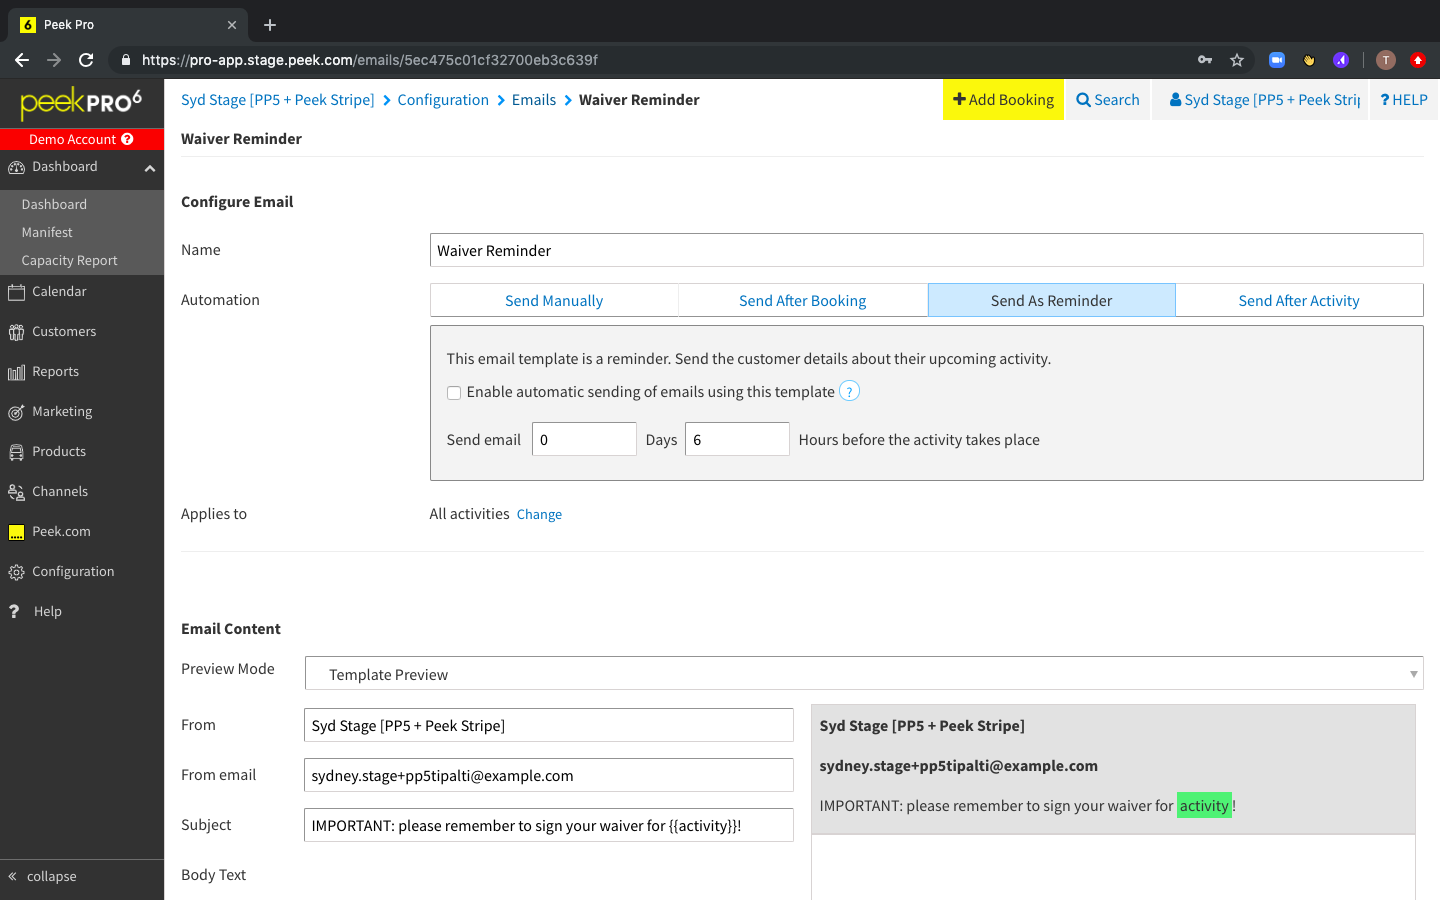Image resolution: width=1440 pixels, height=900 pixels.
Task: Click the Demo Account banner
Action: pos(82,139)
